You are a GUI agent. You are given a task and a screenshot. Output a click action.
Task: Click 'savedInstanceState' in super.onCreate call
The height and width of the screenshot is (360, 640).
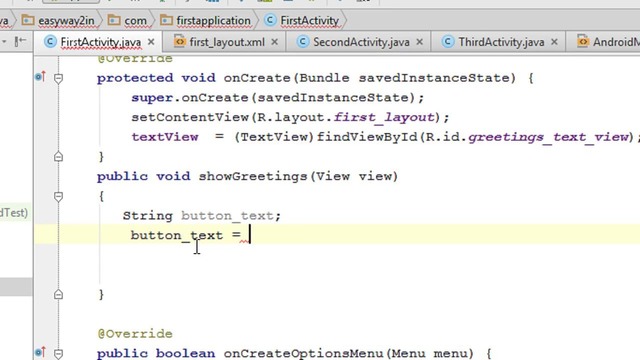click(333, 98)
